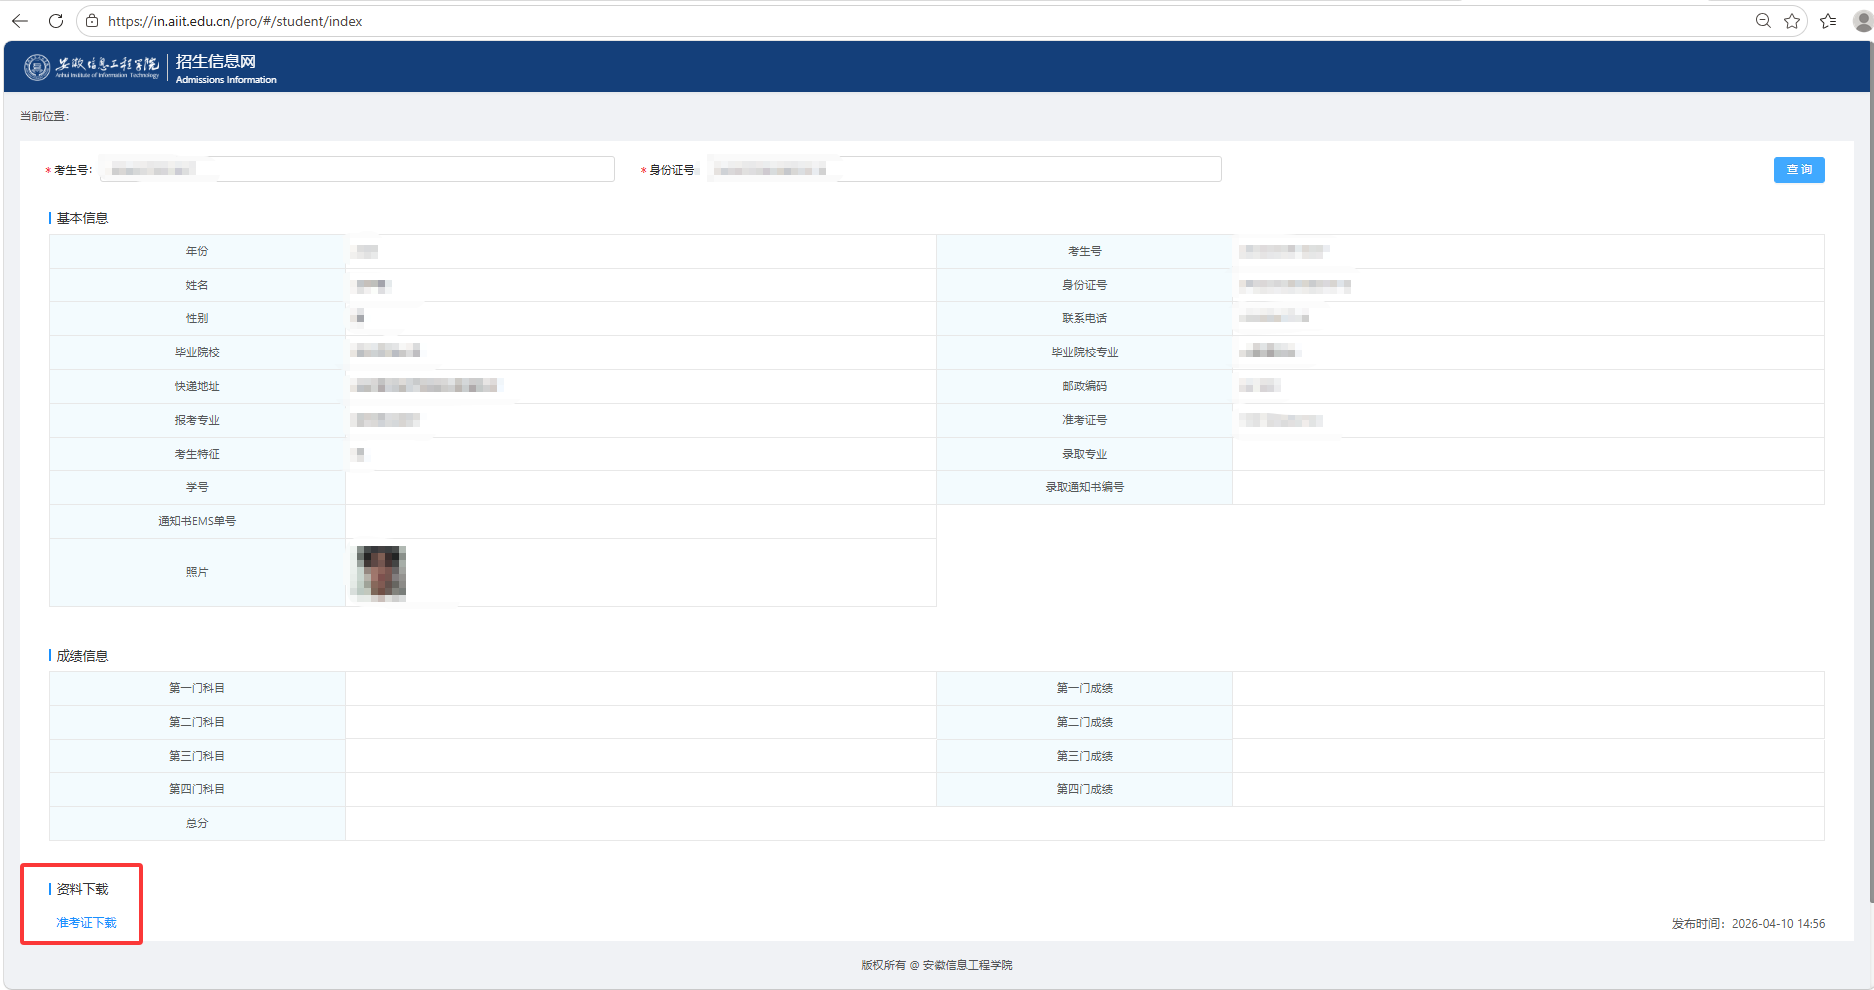Open the favorites list icon
This screenshot has width=1874, height=990.
pyautogui.click(x=1828, y=21)
